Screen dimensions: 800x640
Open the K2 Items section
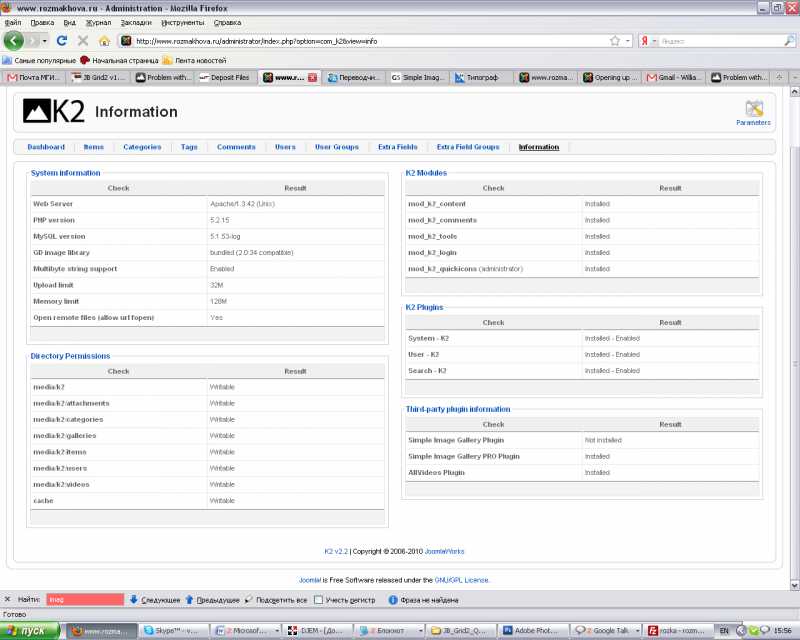point(93,147)
